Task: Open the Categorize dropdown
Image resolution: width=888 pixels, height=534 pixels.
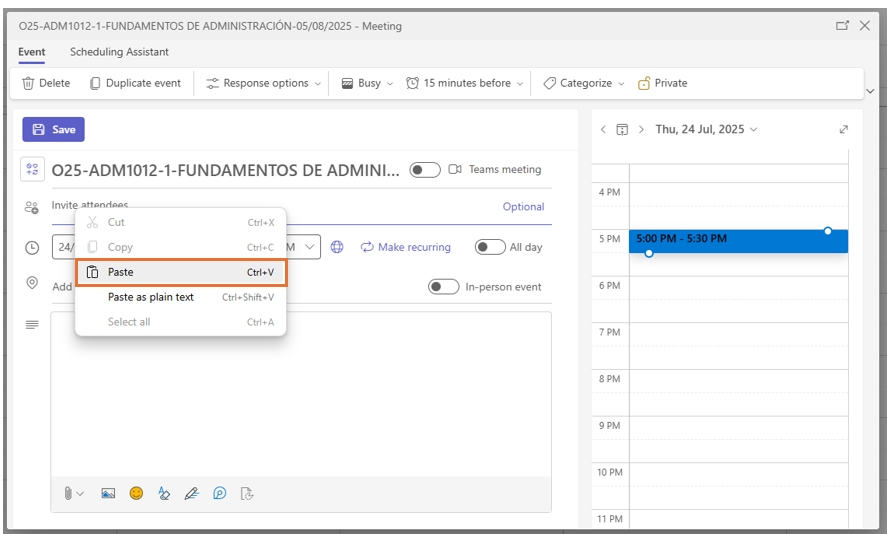Action: 583,83
